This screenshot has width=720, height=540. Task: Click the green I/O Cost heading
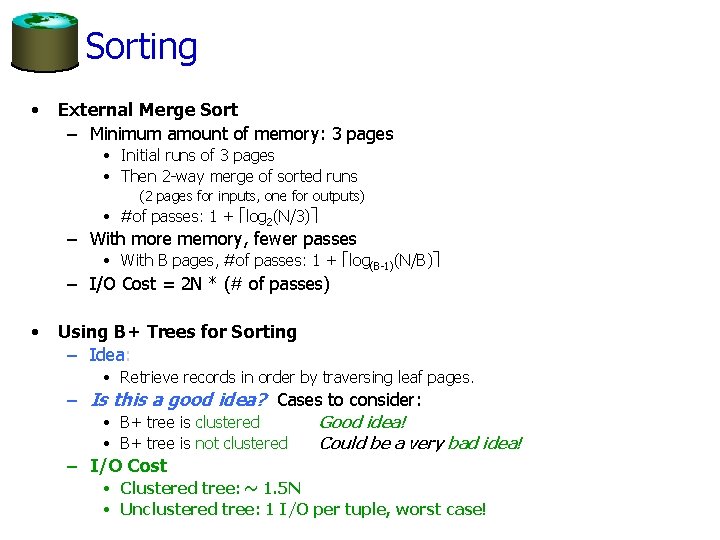[129, 466]
